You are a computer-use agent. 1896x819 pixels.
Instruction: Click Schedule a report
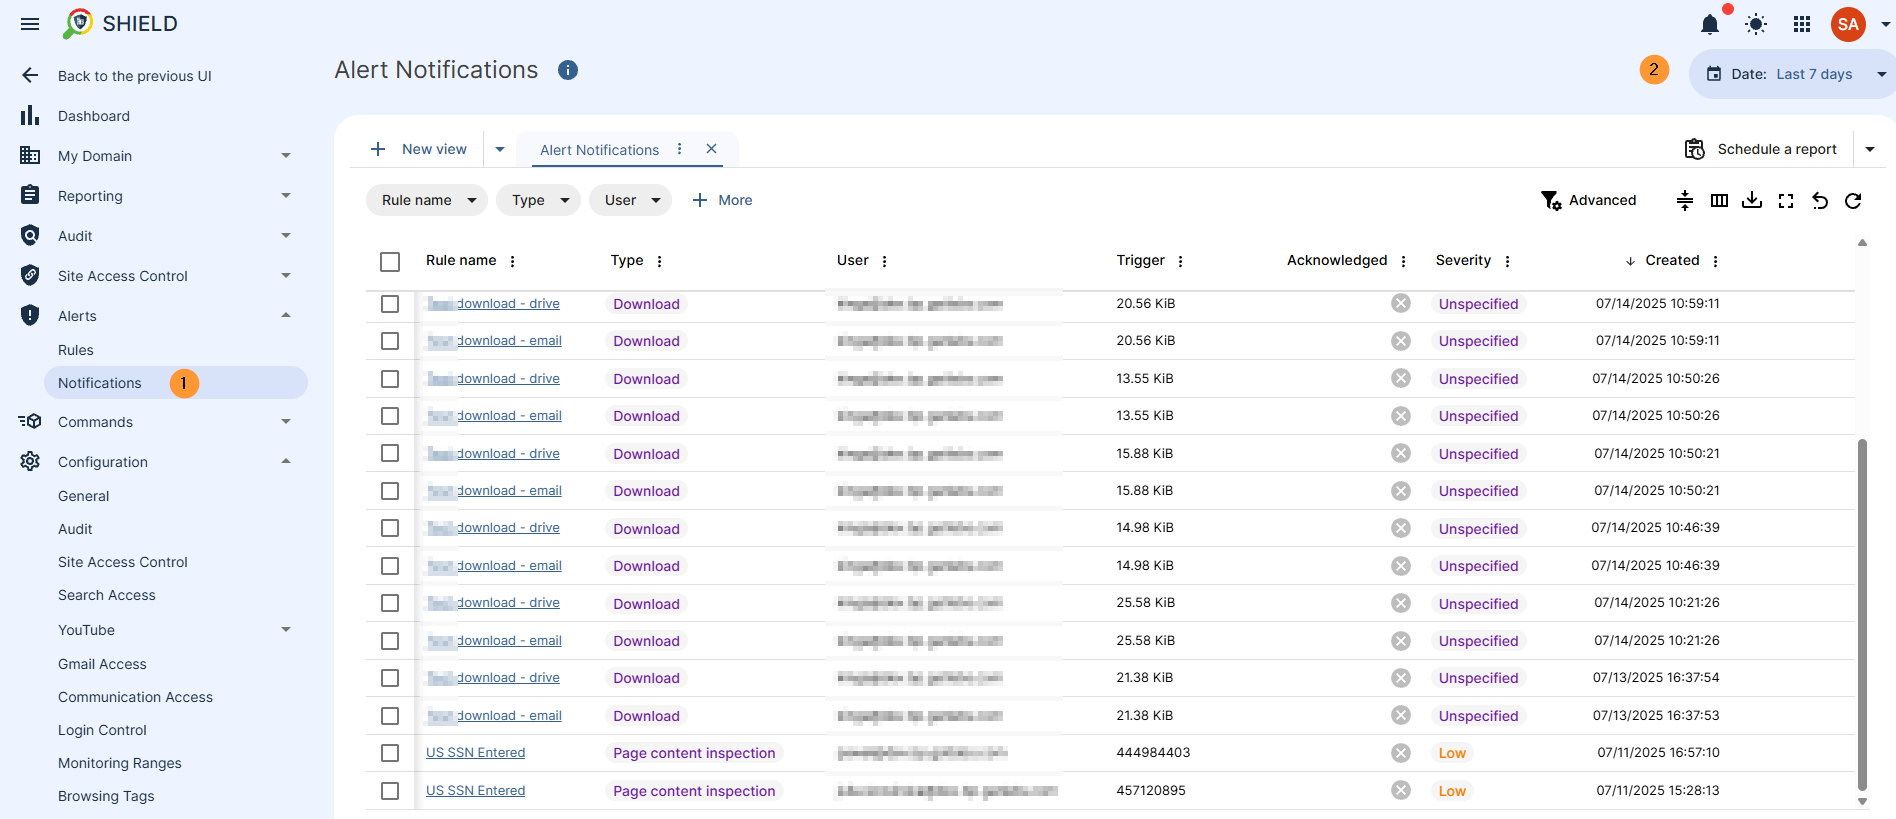click(1761, 149)
